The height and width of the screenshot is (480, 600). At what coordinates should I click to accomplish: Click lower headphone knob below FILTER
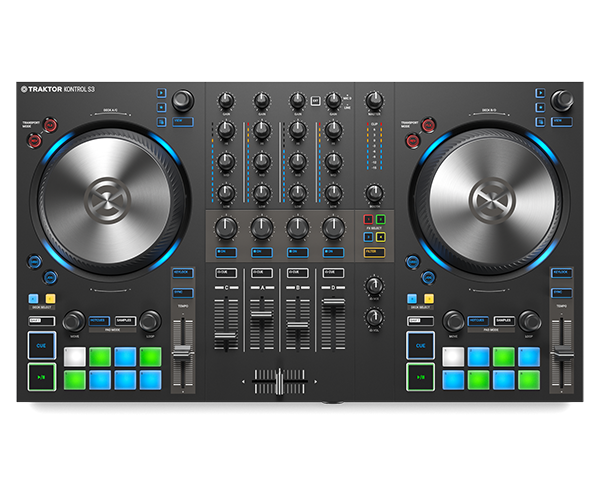374,317
